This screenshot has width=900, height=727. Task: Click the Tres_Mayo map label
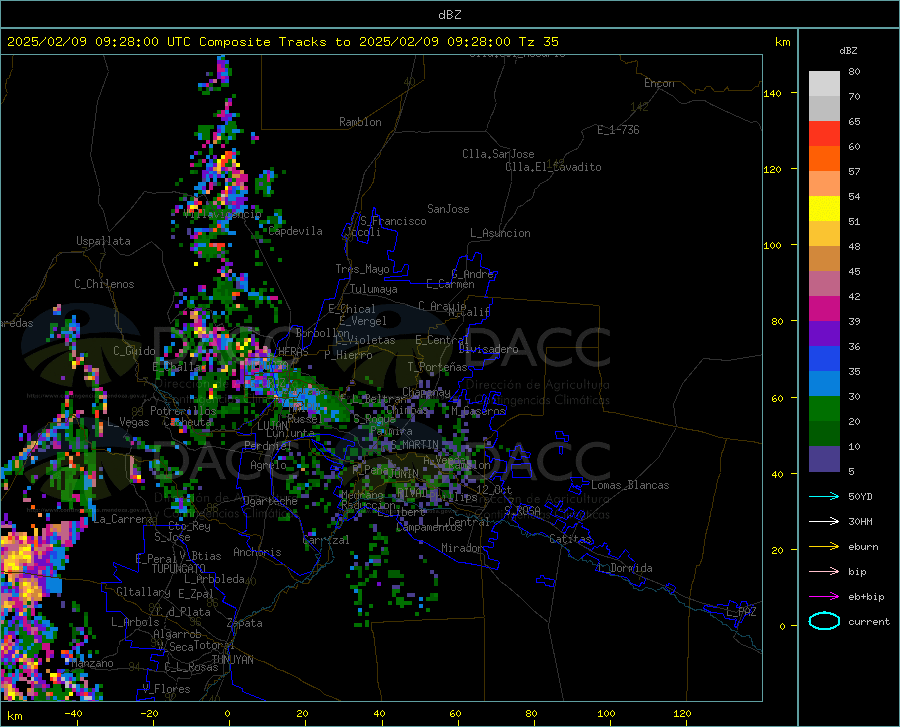362,269
